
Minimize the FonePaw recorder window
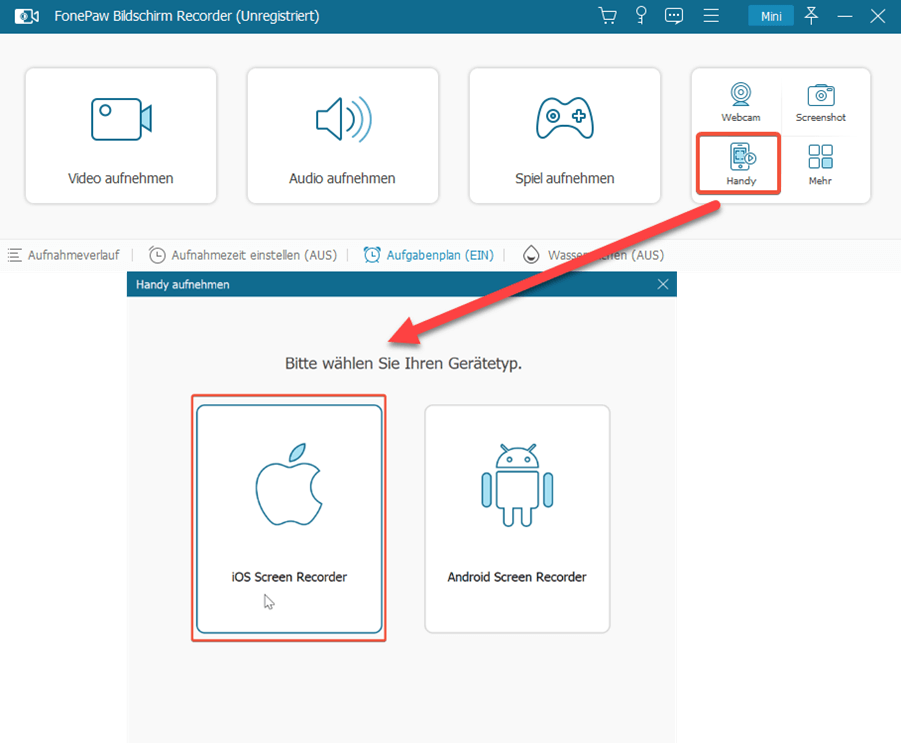[845, 16]
